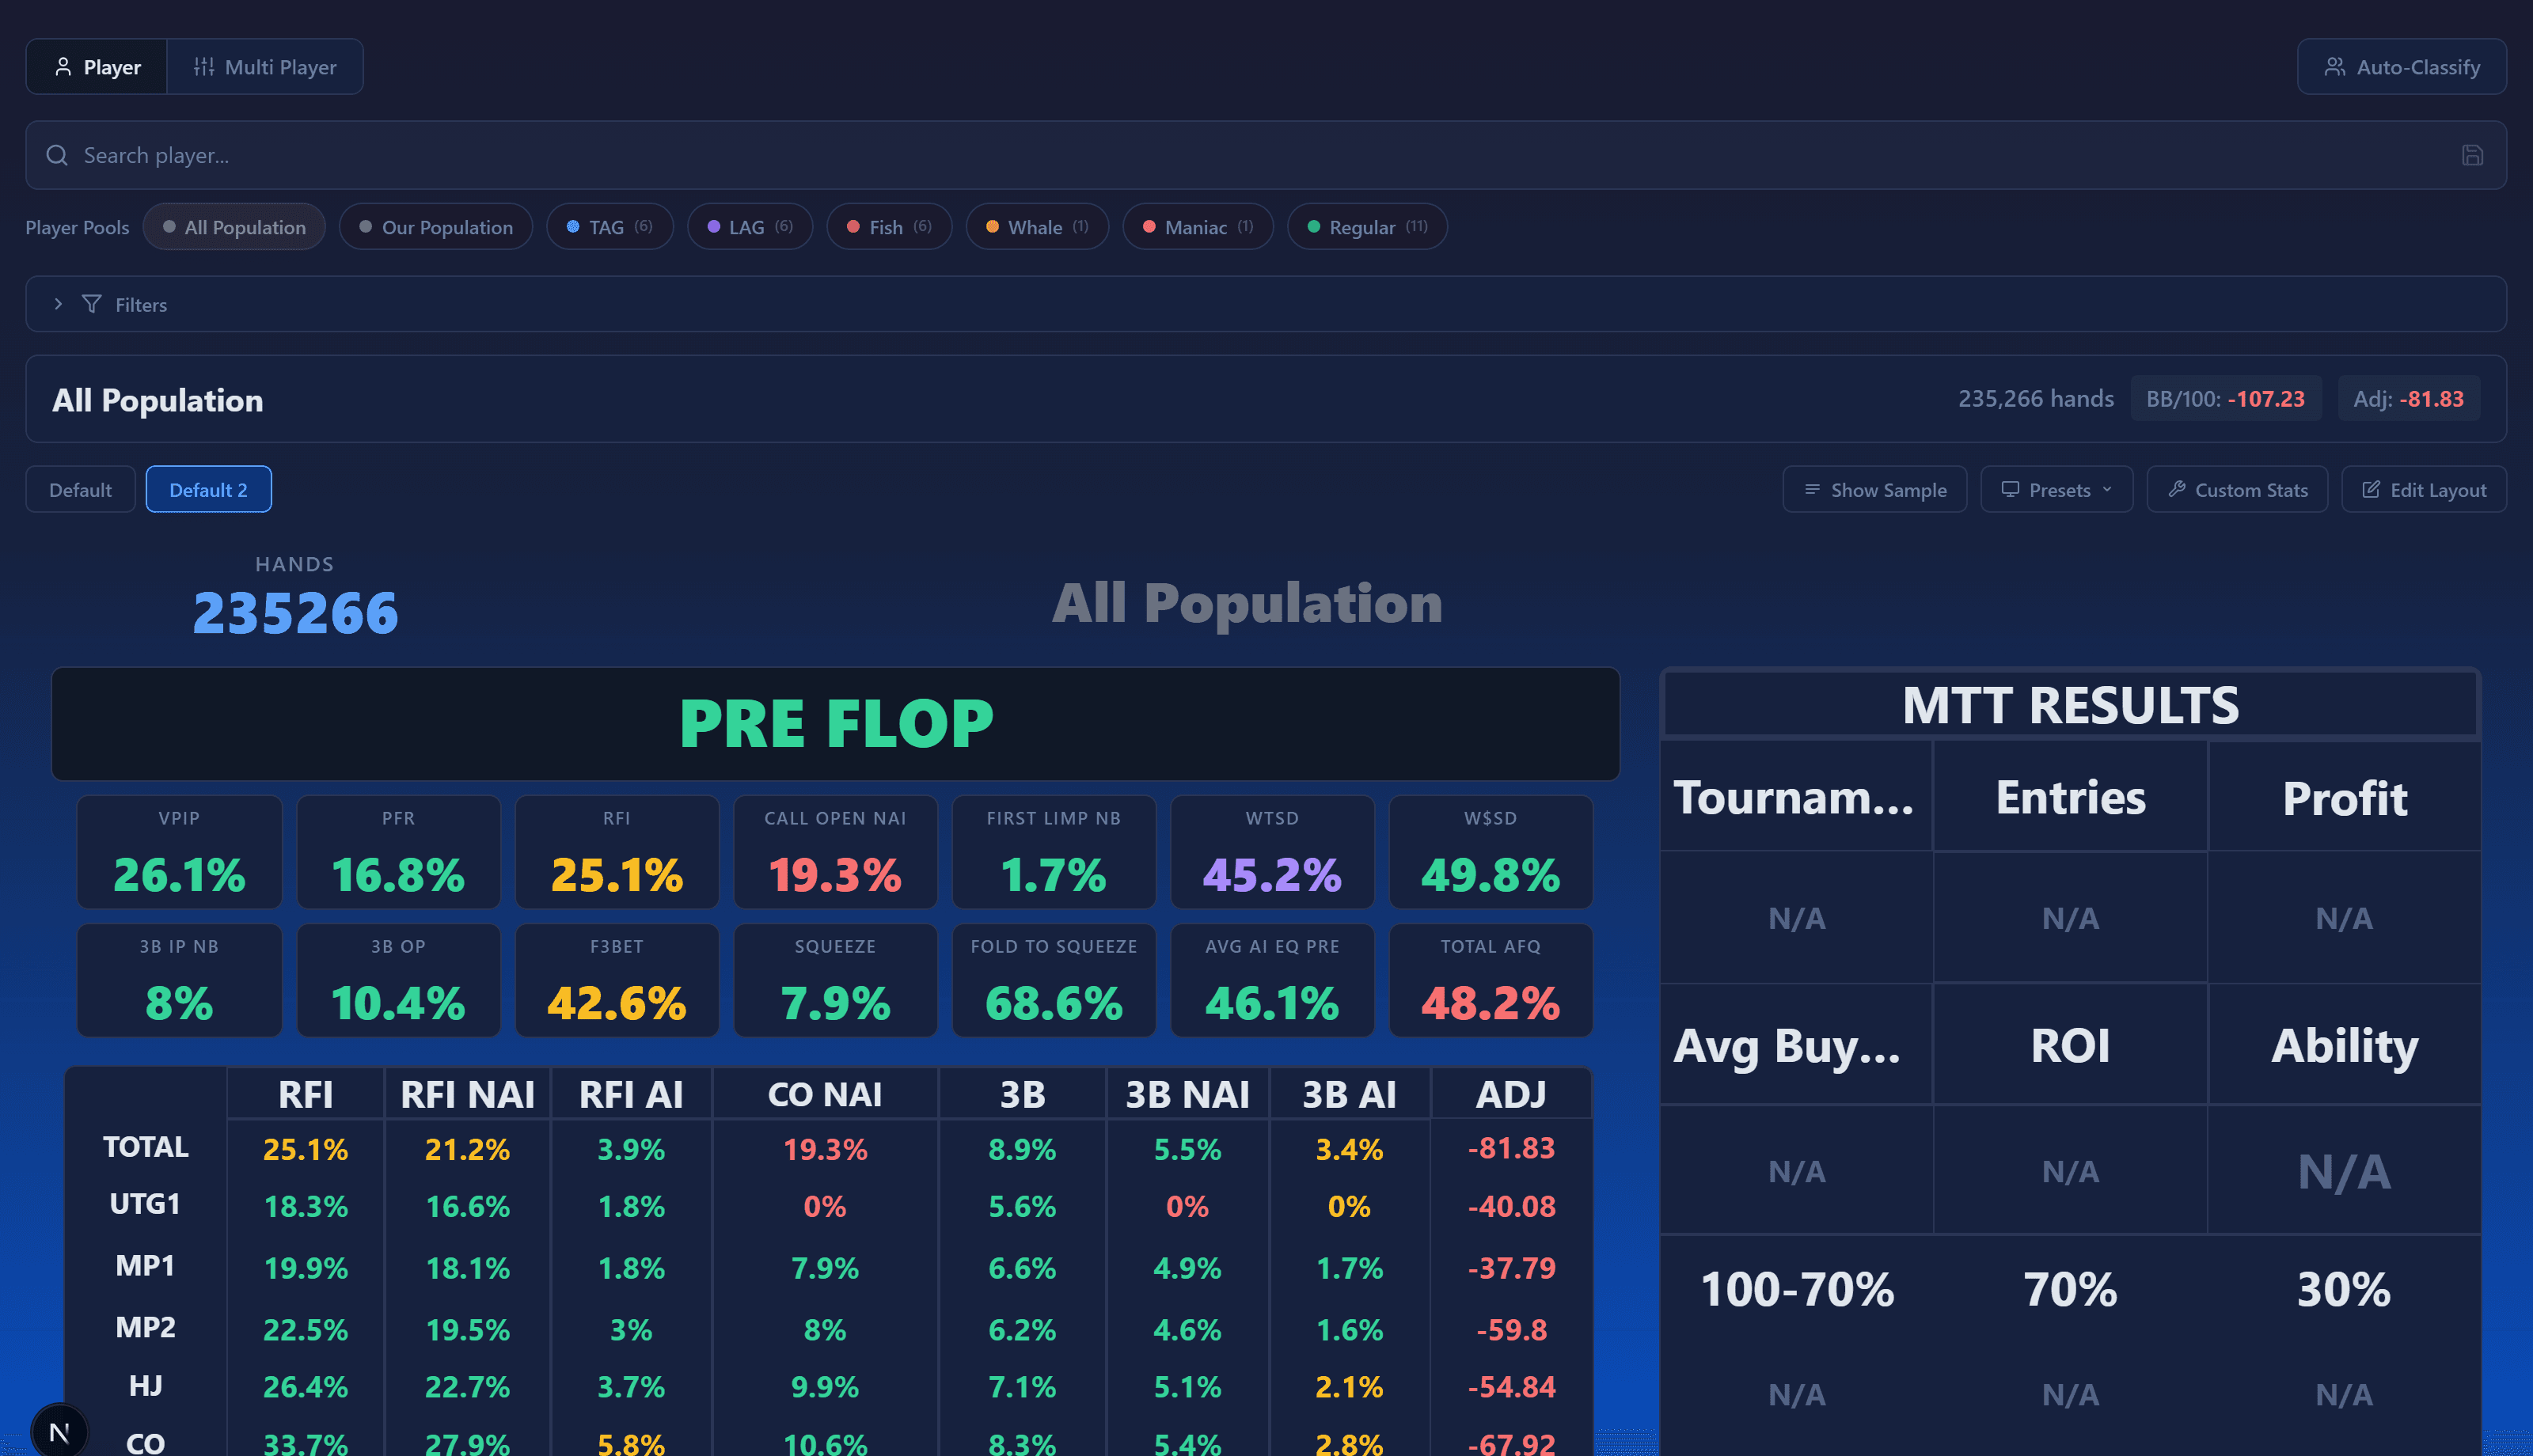
Task: Select the LAG player pool
Action: pos(750,227)
